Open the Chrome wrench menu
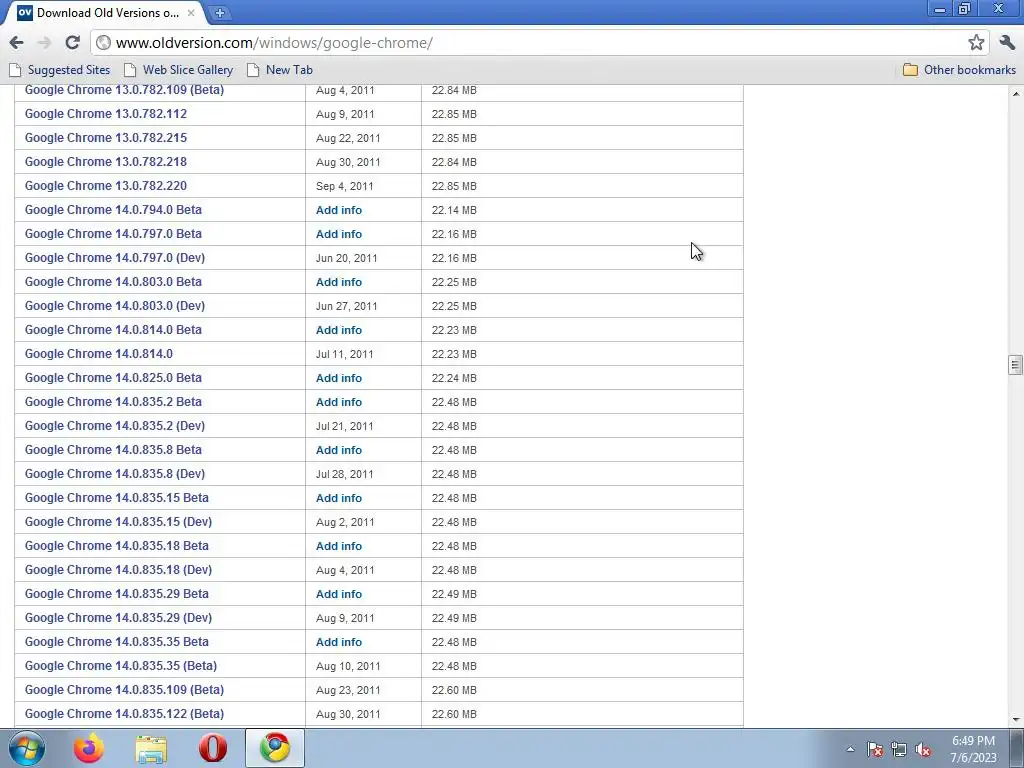 tap(1007, 43)
